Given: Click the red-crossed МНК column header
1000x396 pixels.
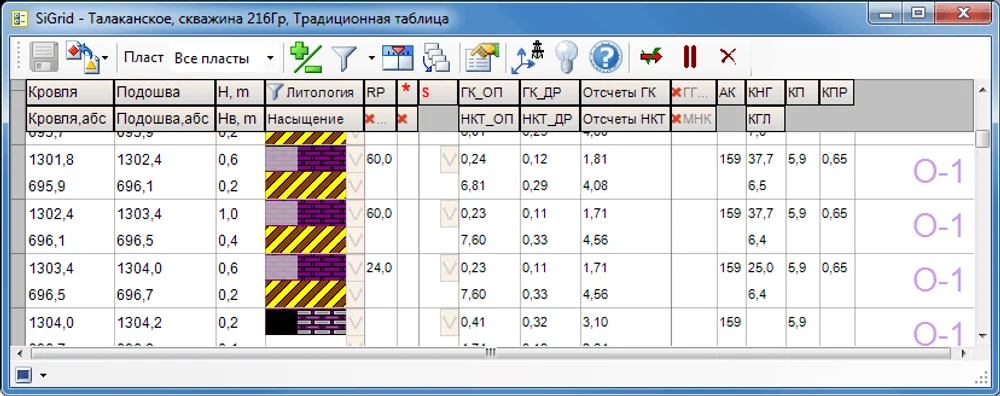Looking at the screenshot, I should (693, 119).
